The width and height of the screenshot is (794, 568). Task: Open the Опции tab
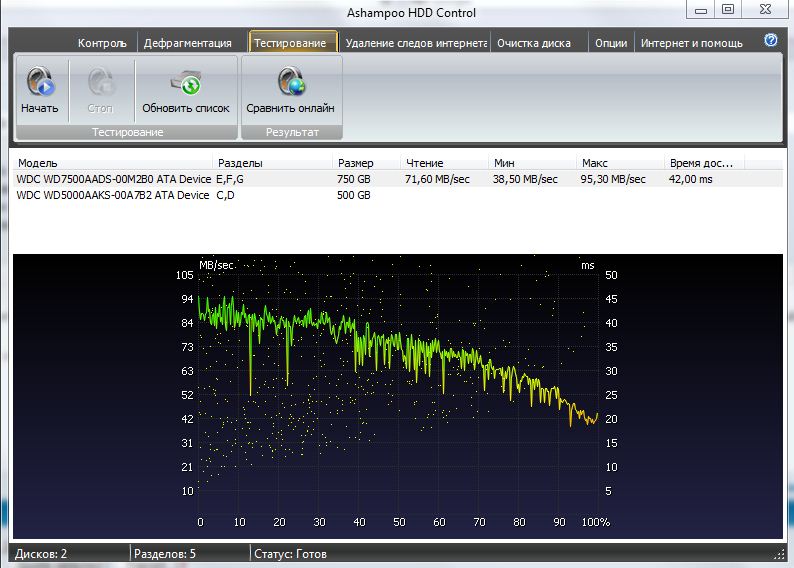click(611, 43)
